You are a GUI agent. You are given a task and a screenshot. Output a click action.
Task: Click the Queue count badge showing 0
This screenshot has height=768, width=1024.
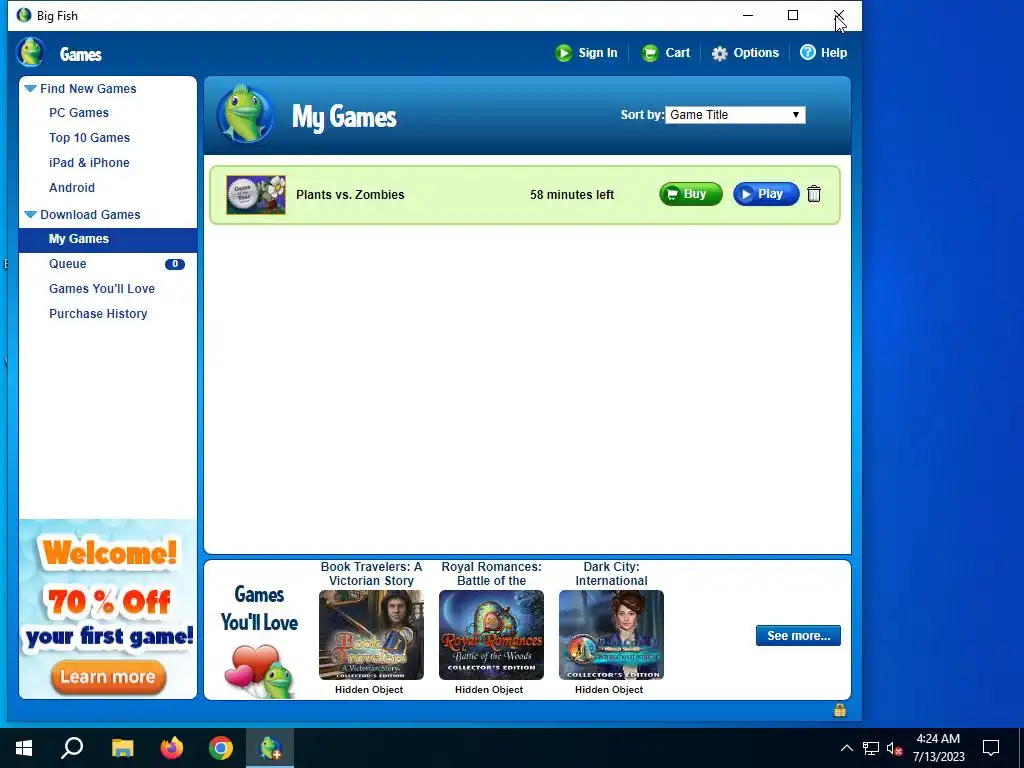coord(174,264)
